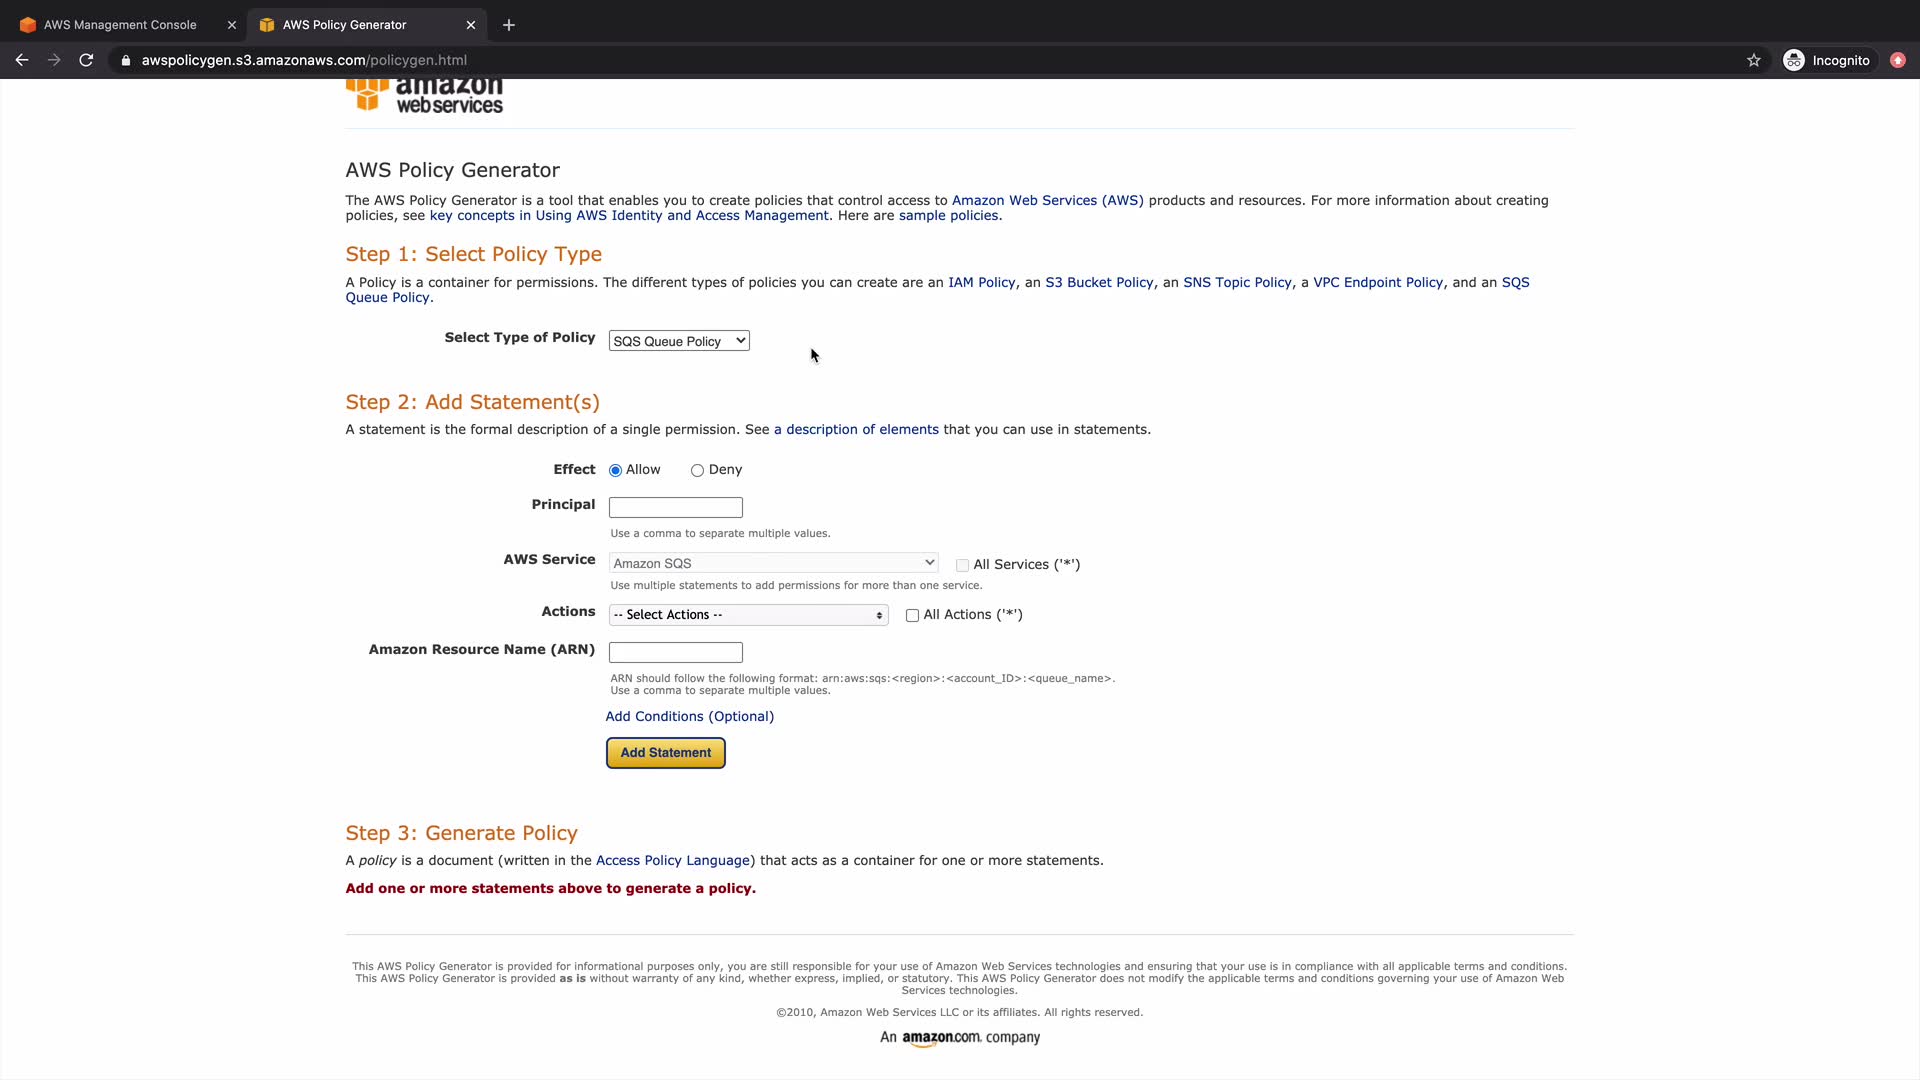Select the AWS Policy Generator tab
1920x1080 pixels.
point(344,25)
